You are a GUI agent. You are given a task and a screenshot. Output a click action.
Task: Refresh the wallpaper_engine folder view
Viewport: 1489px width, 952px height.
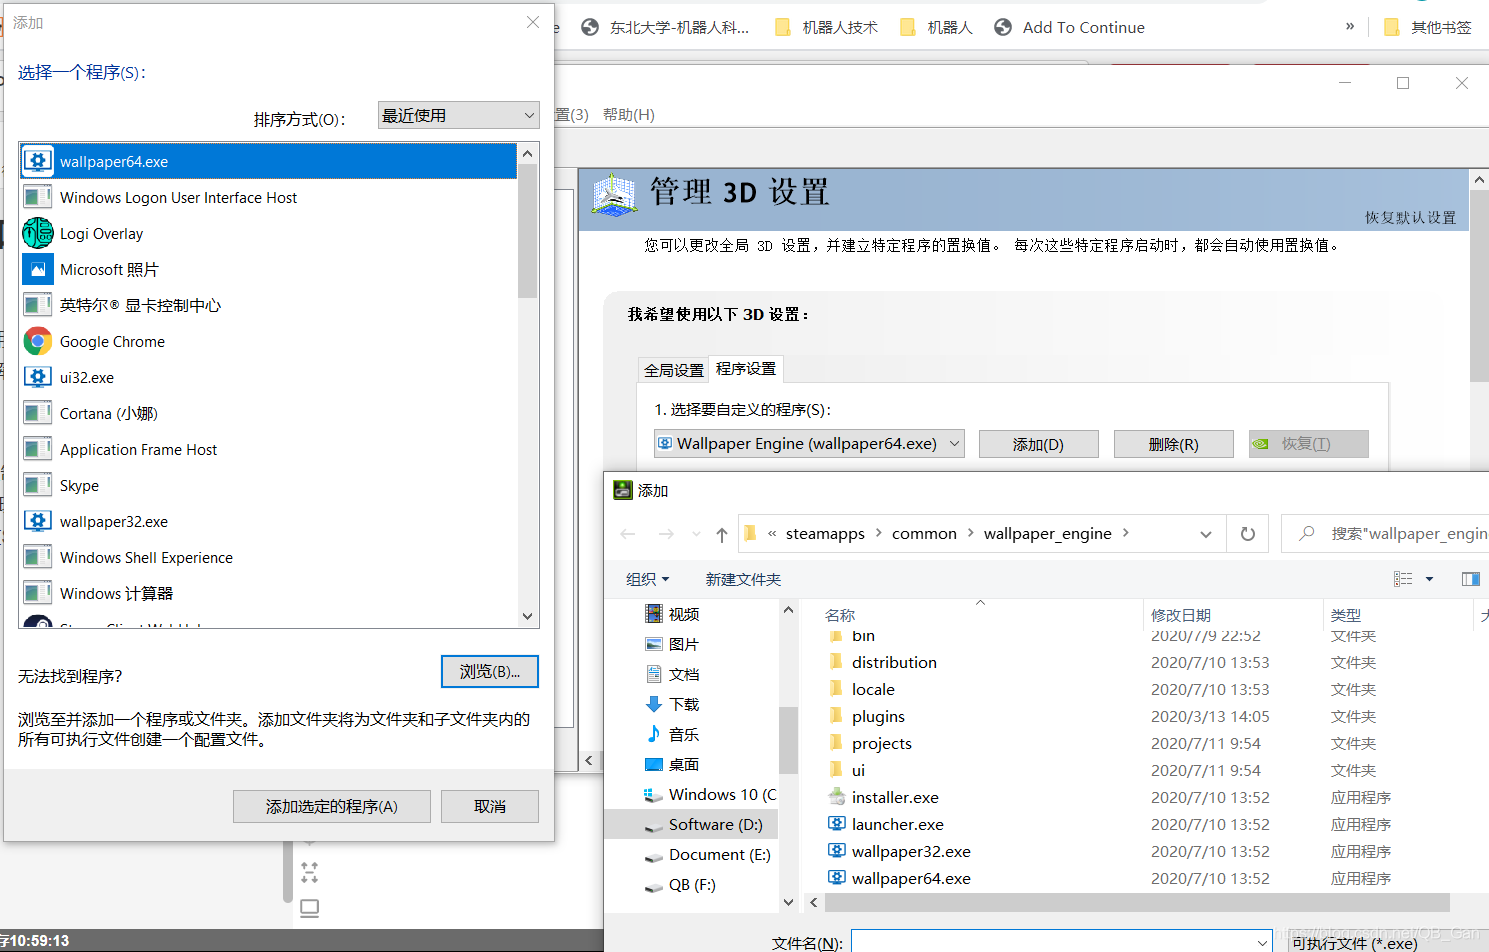[1248, 534]
